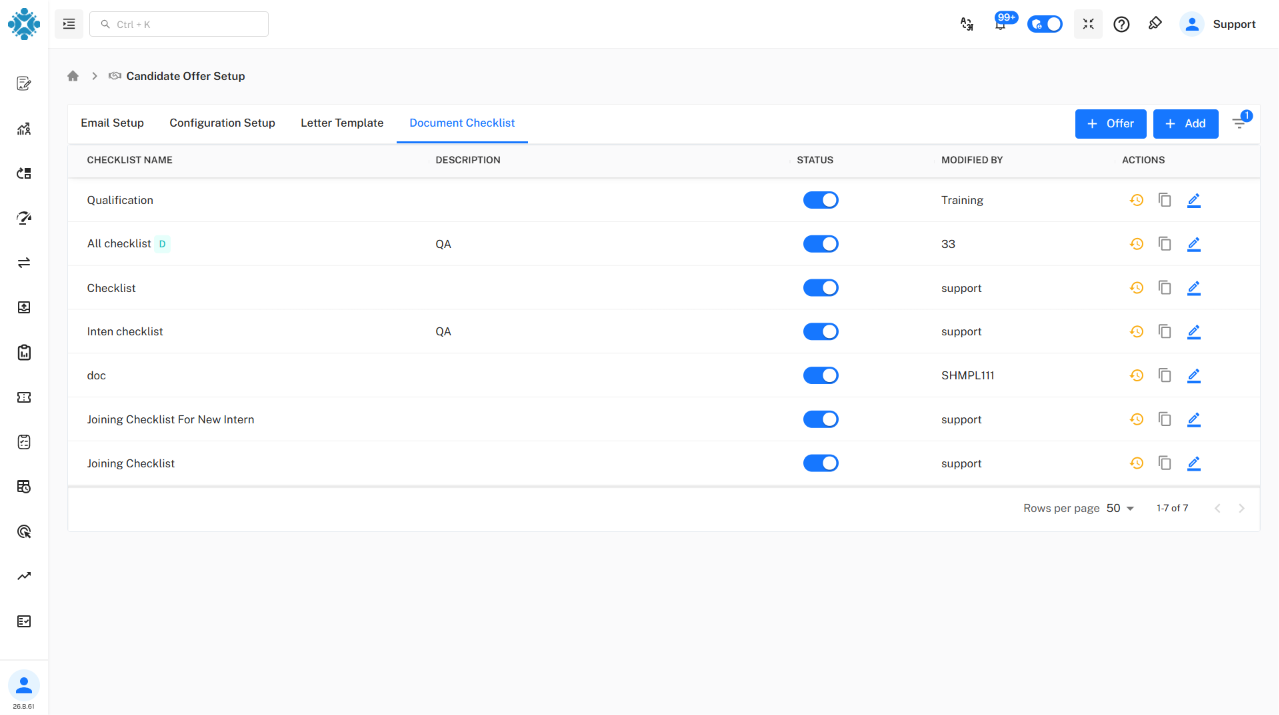This screenshot has width=1279, height=715.
Task: Copy the Qualification checklist row
Action: [1165, 200]
